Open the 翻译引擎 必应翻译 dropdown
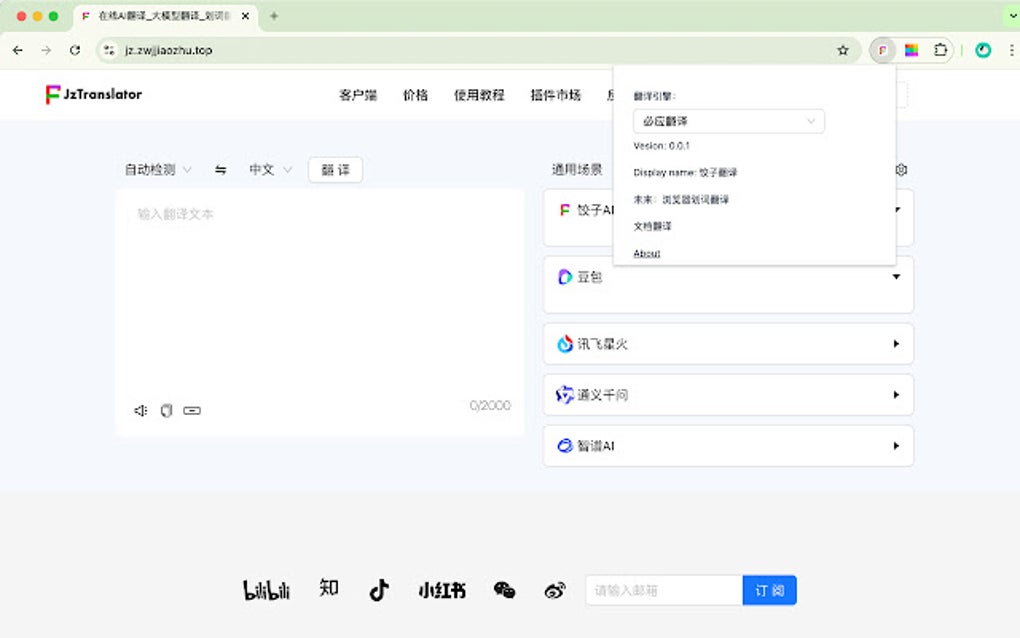This screenshot has height=638, width=1020. pyautogui.click(x=729, y=121)
